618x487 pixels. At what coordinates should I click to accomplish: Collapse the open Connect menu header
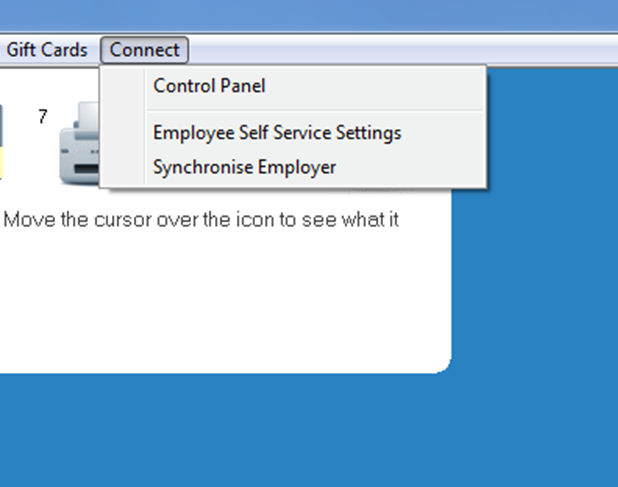coord(144,50)
